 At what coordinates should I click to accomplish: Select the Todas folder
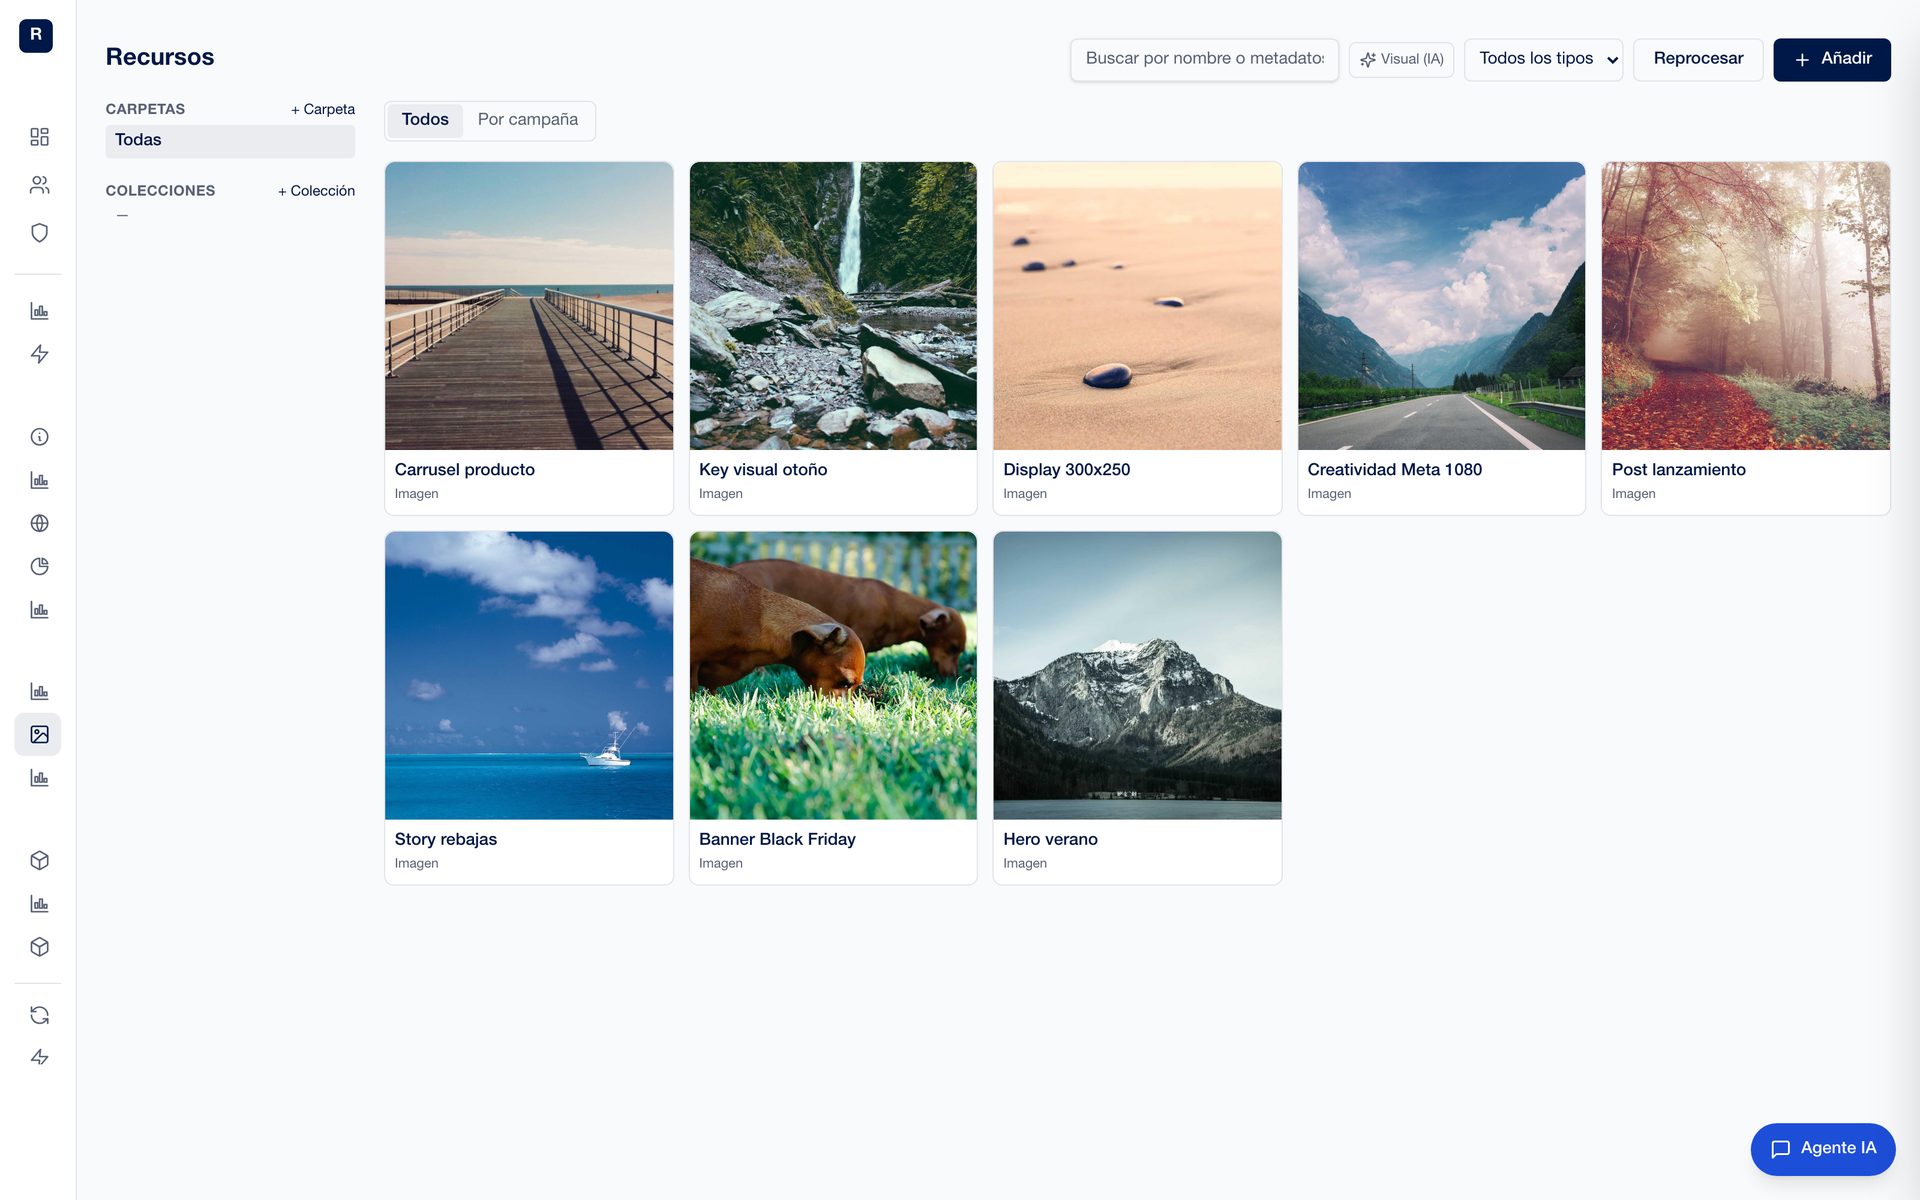point(230,140)
